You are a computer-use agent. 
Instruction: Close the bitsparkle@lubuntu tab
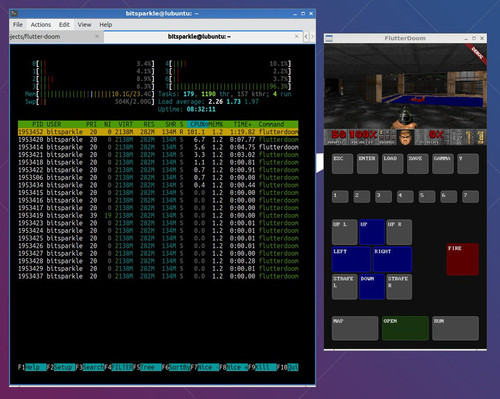(x=296, y=36)
